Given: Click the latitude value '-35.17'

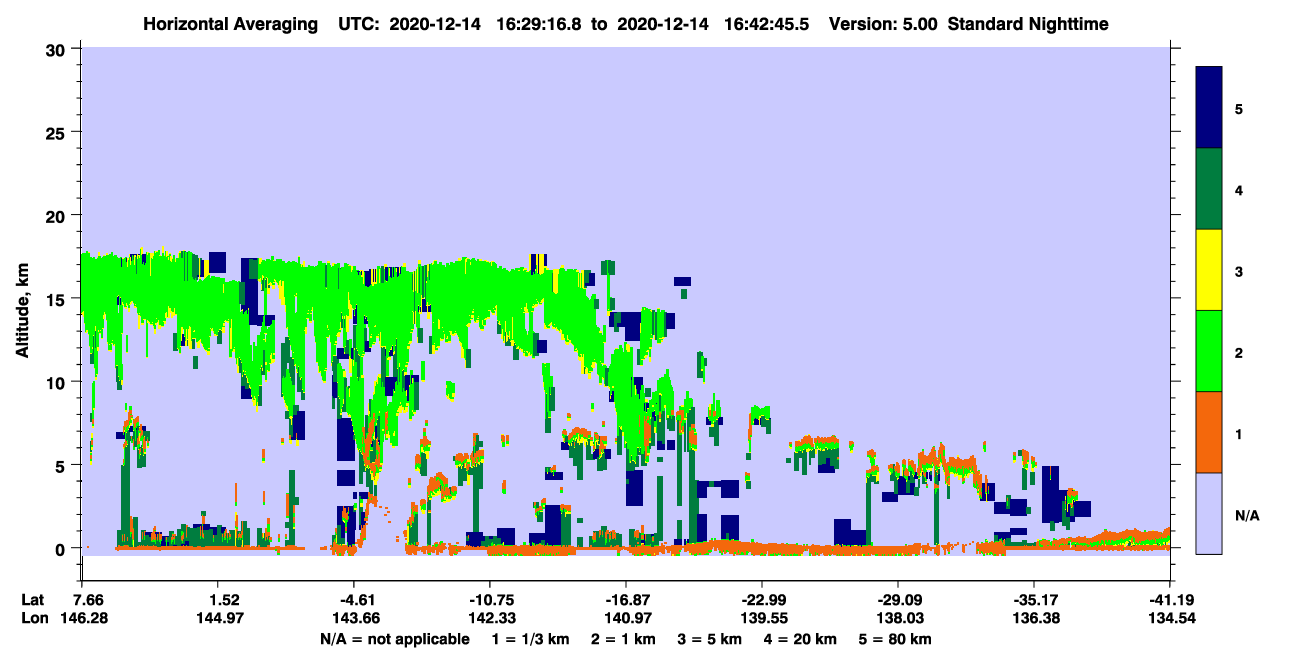Looking at the screenshot, I should [x=1033, y=600].
